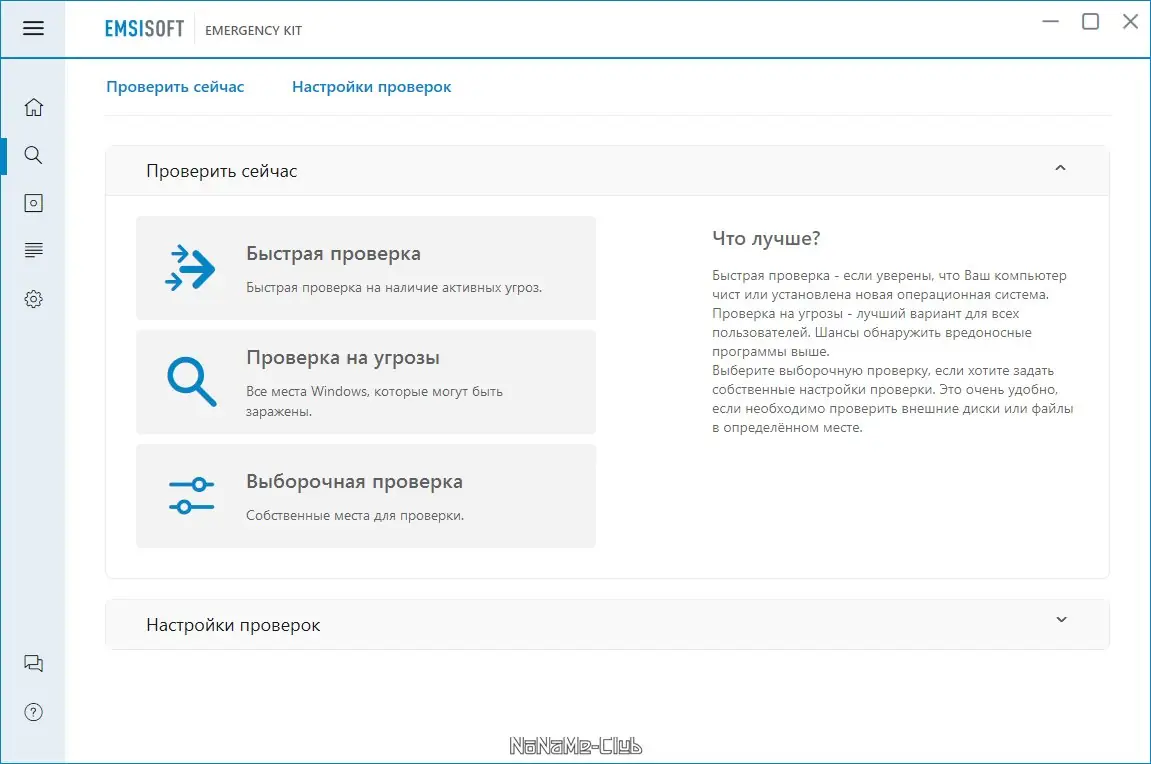The height and width of the screenshot is (764, 1151).
Task: Toggle the hamburger menu at top left
Action: (x=33, y=28)
